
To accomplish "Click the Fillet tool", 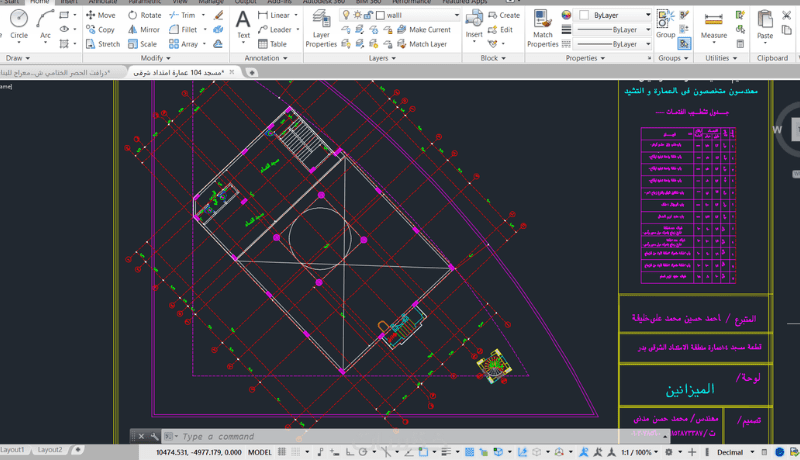I will pos(183,30).
